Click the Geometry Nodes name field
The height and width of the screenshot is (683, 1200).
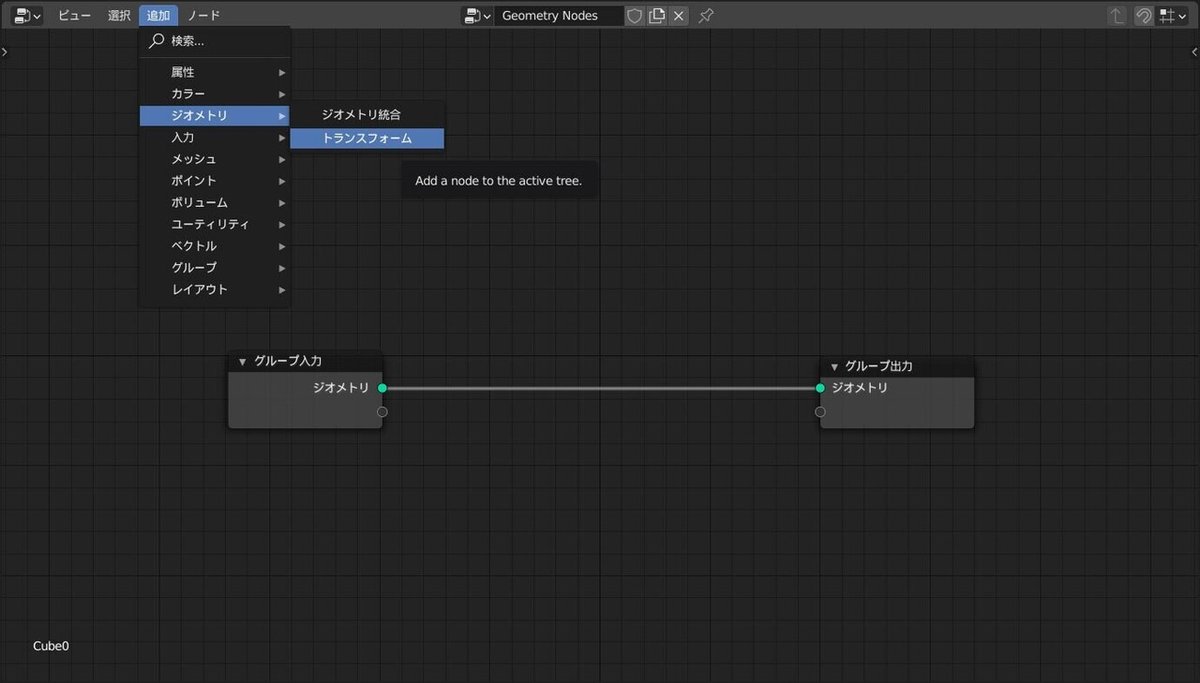pyautogui.click(x=558, y=16)
